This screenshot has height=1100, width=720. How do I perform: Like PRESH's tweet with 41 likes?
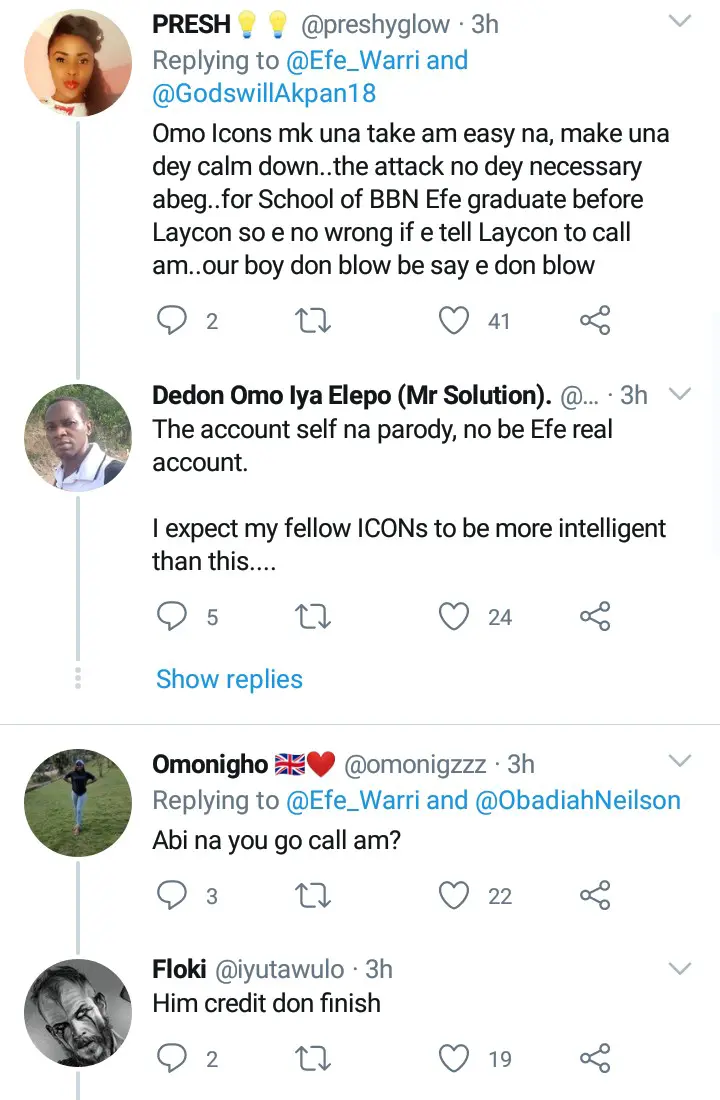pyautogui.click(x=455, y=321)
